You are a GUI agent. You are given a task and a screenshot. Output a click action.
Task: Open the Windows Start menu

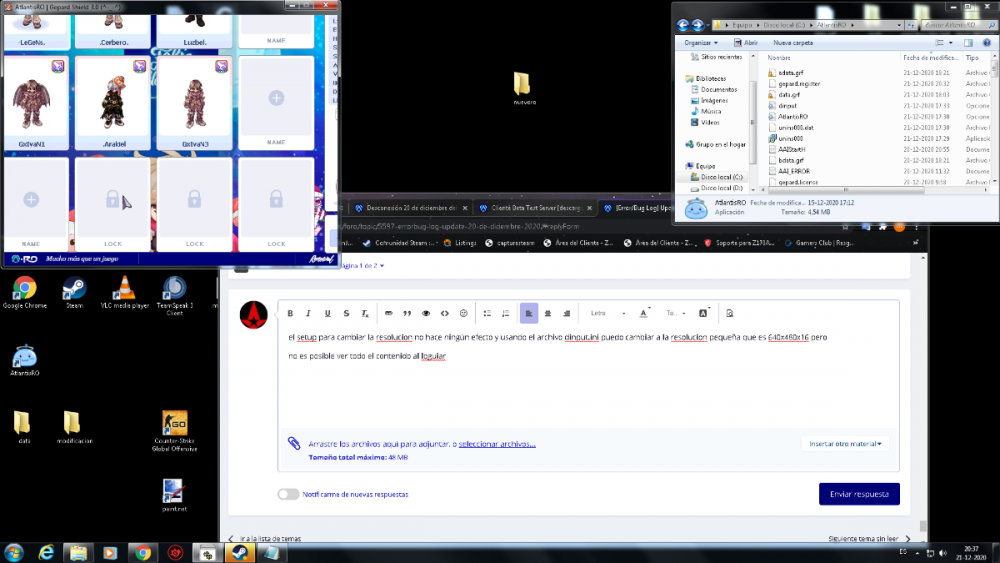click(13, 552)
